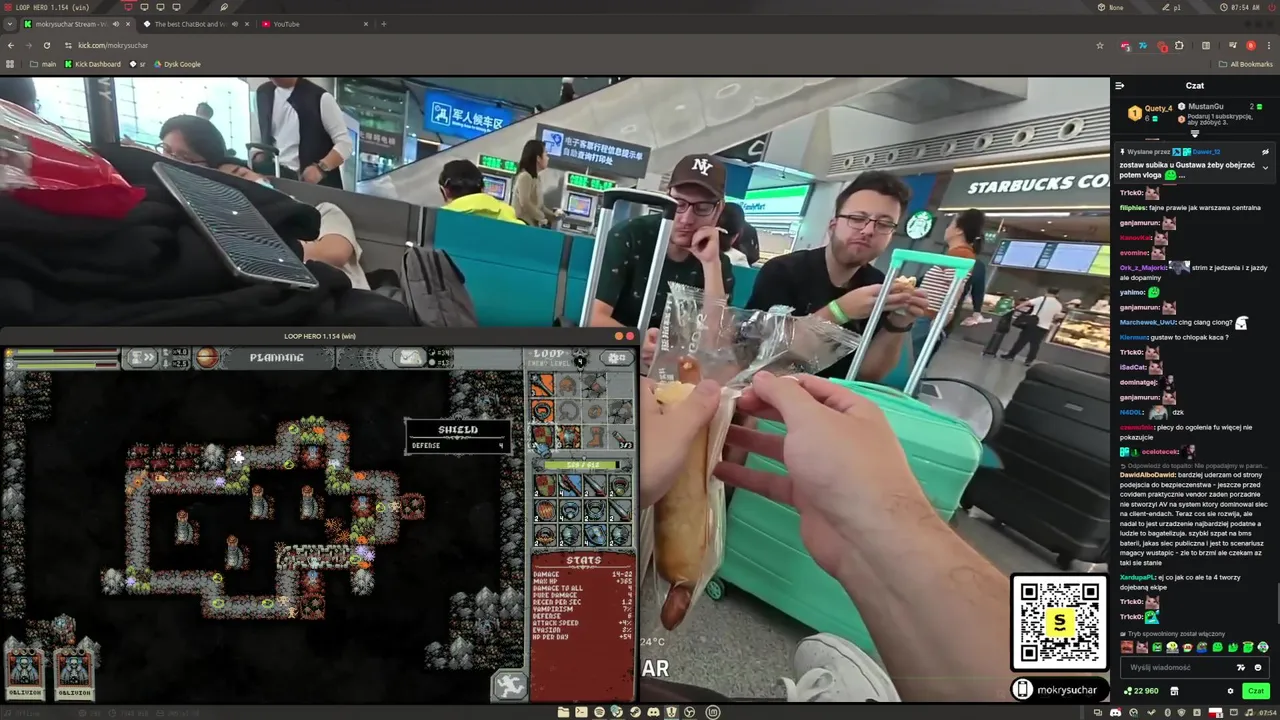Mute the mokrysuchar Stream tab audio
Screen dimensions: 1280x720
[115, 24]
